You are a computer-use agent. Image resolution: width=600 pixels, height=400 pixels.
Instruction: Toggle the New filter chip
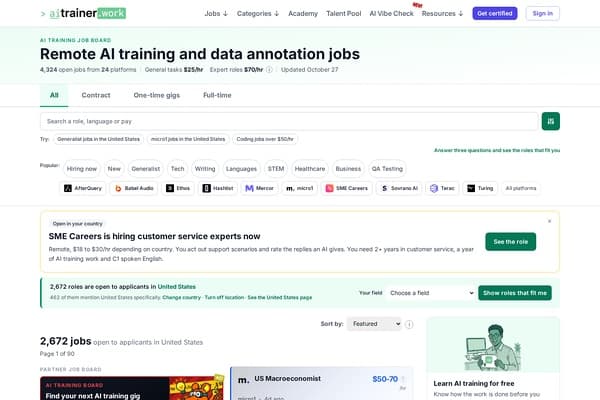pos(114,169)
